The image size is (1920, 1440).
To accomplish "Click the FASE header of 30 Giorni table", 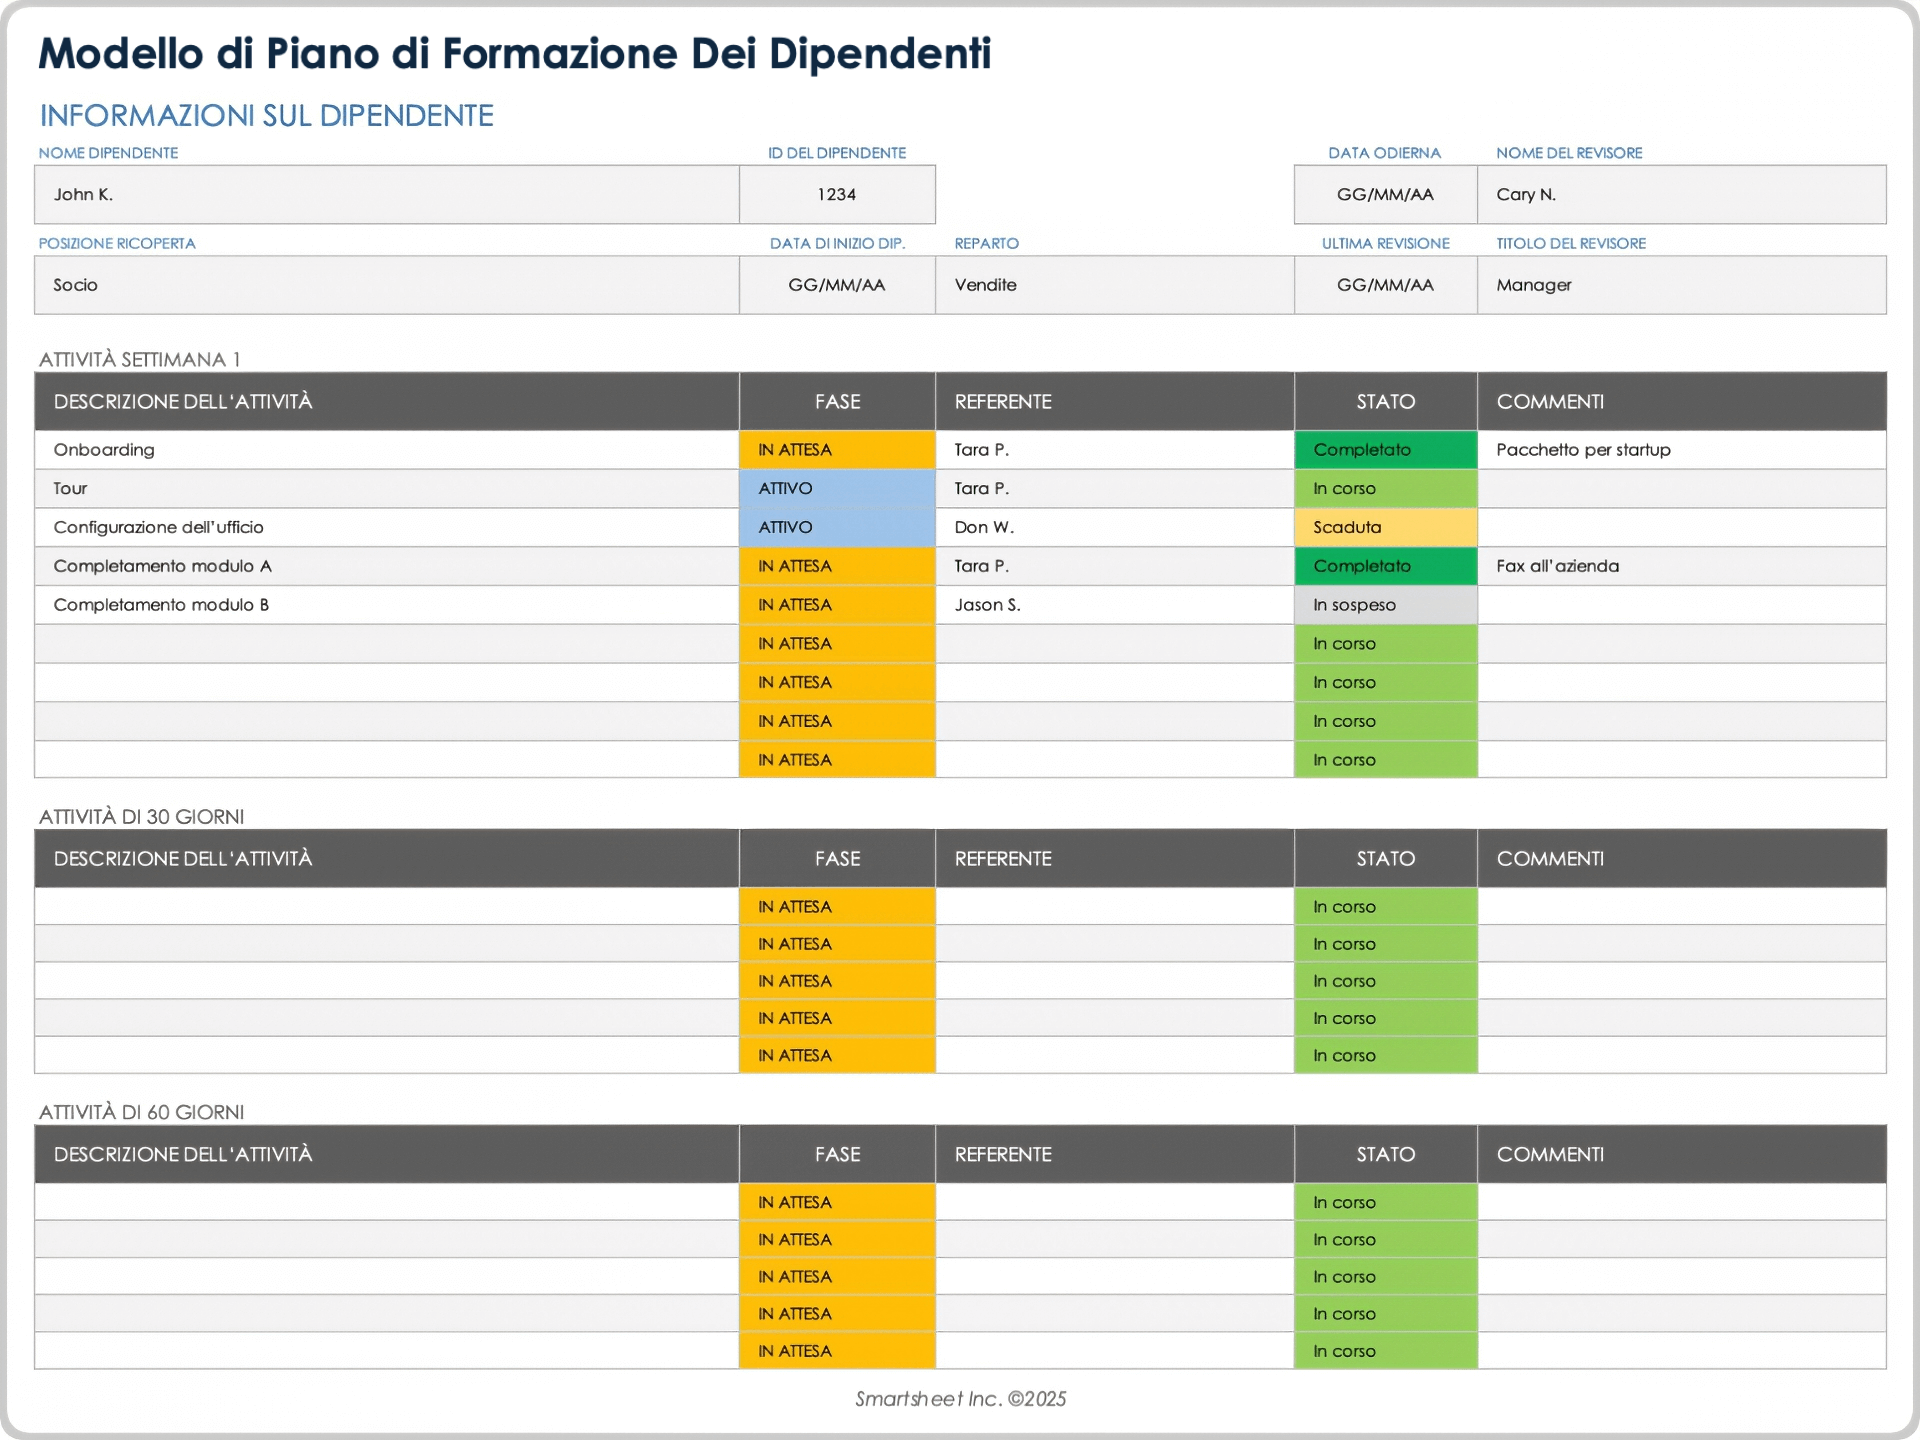I will [x=837, y=859].
